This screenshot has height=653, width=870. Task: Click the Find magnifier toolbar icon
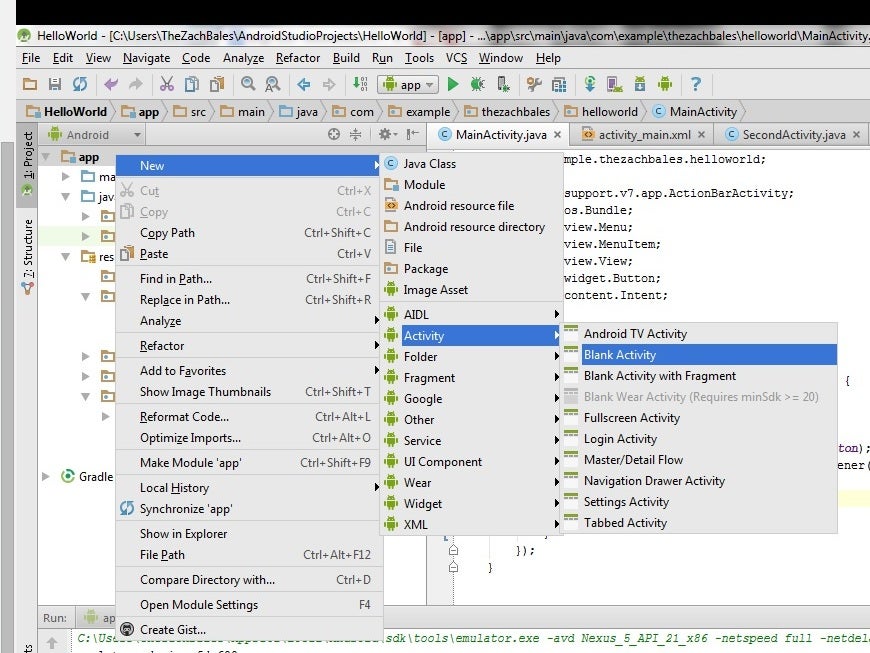248,84
